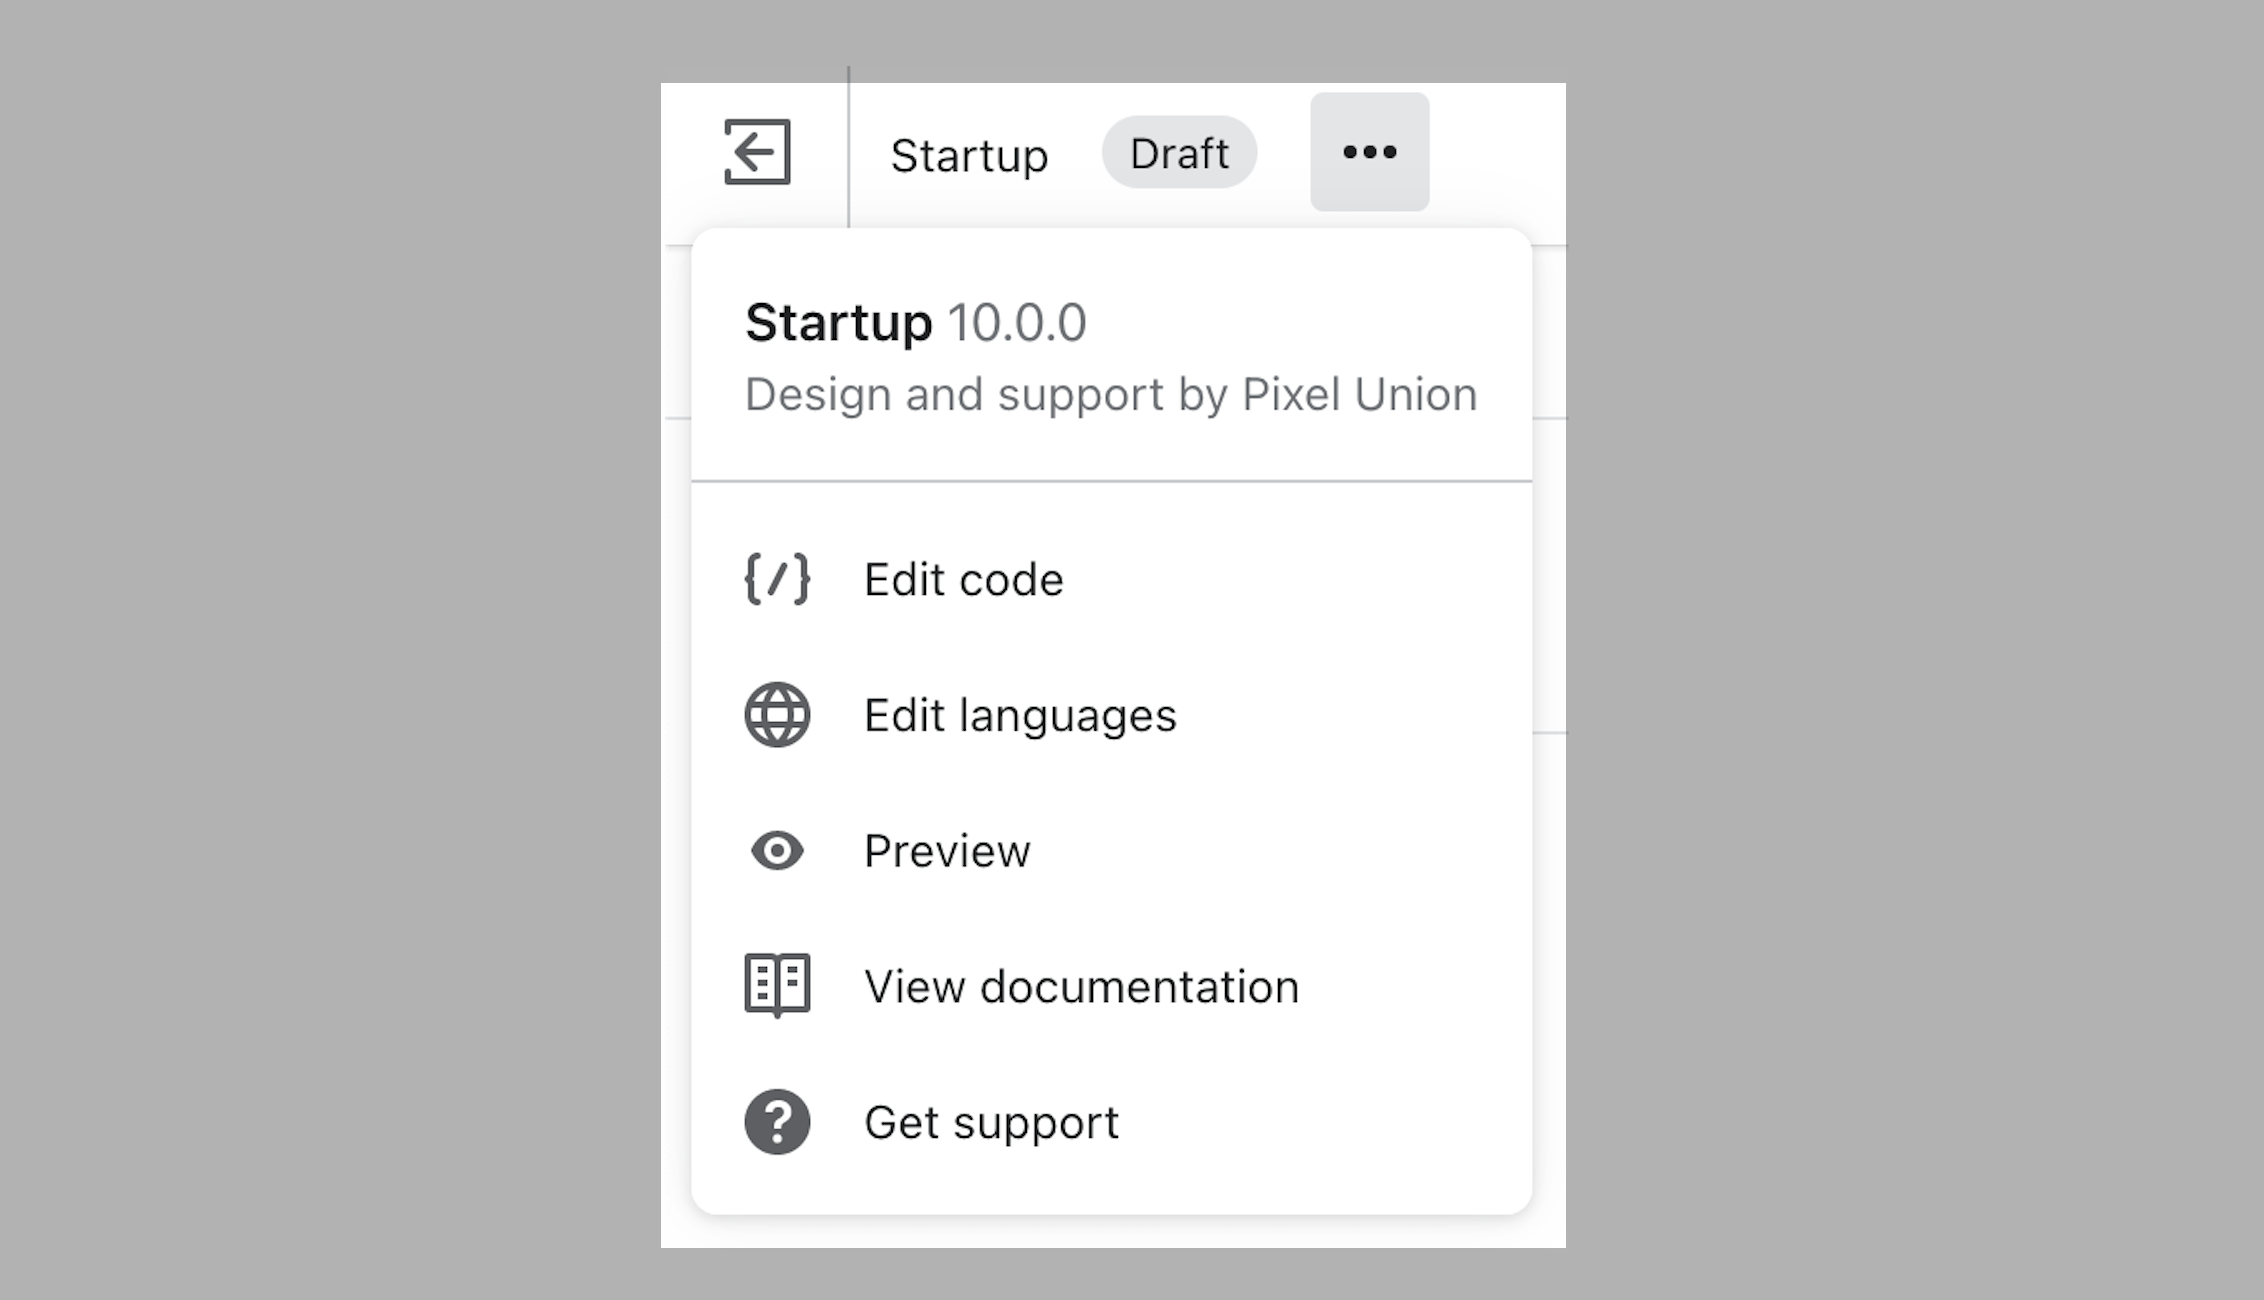Click the question mark support icon

coord(777,1122)
